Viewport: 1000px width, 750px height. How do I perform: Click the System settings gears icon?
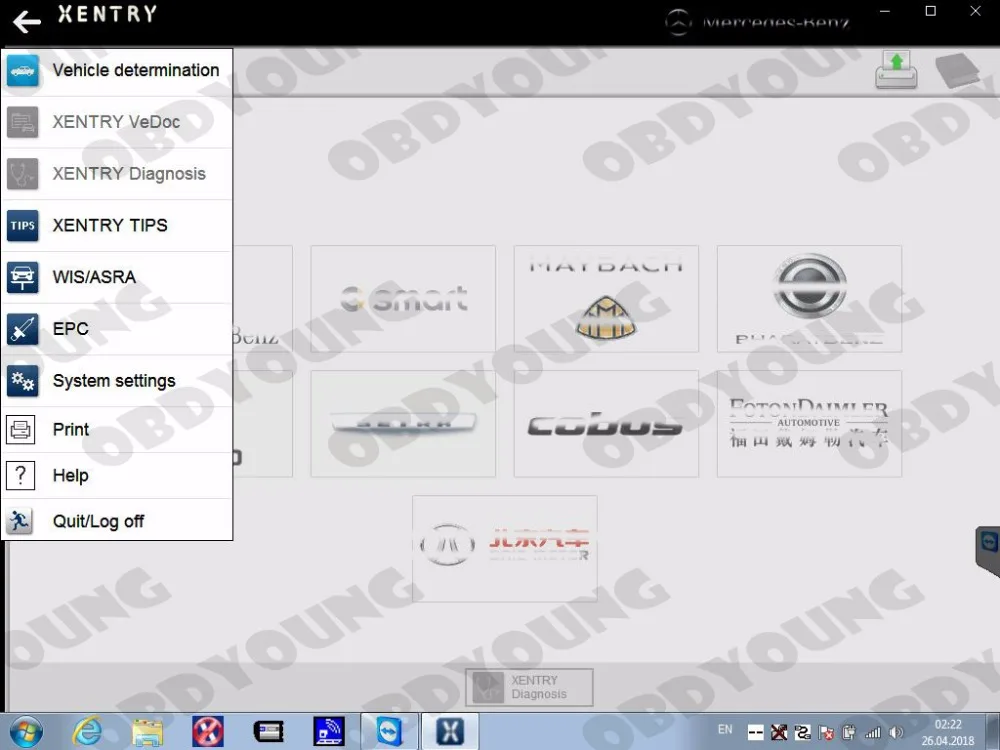click(22, 381)
